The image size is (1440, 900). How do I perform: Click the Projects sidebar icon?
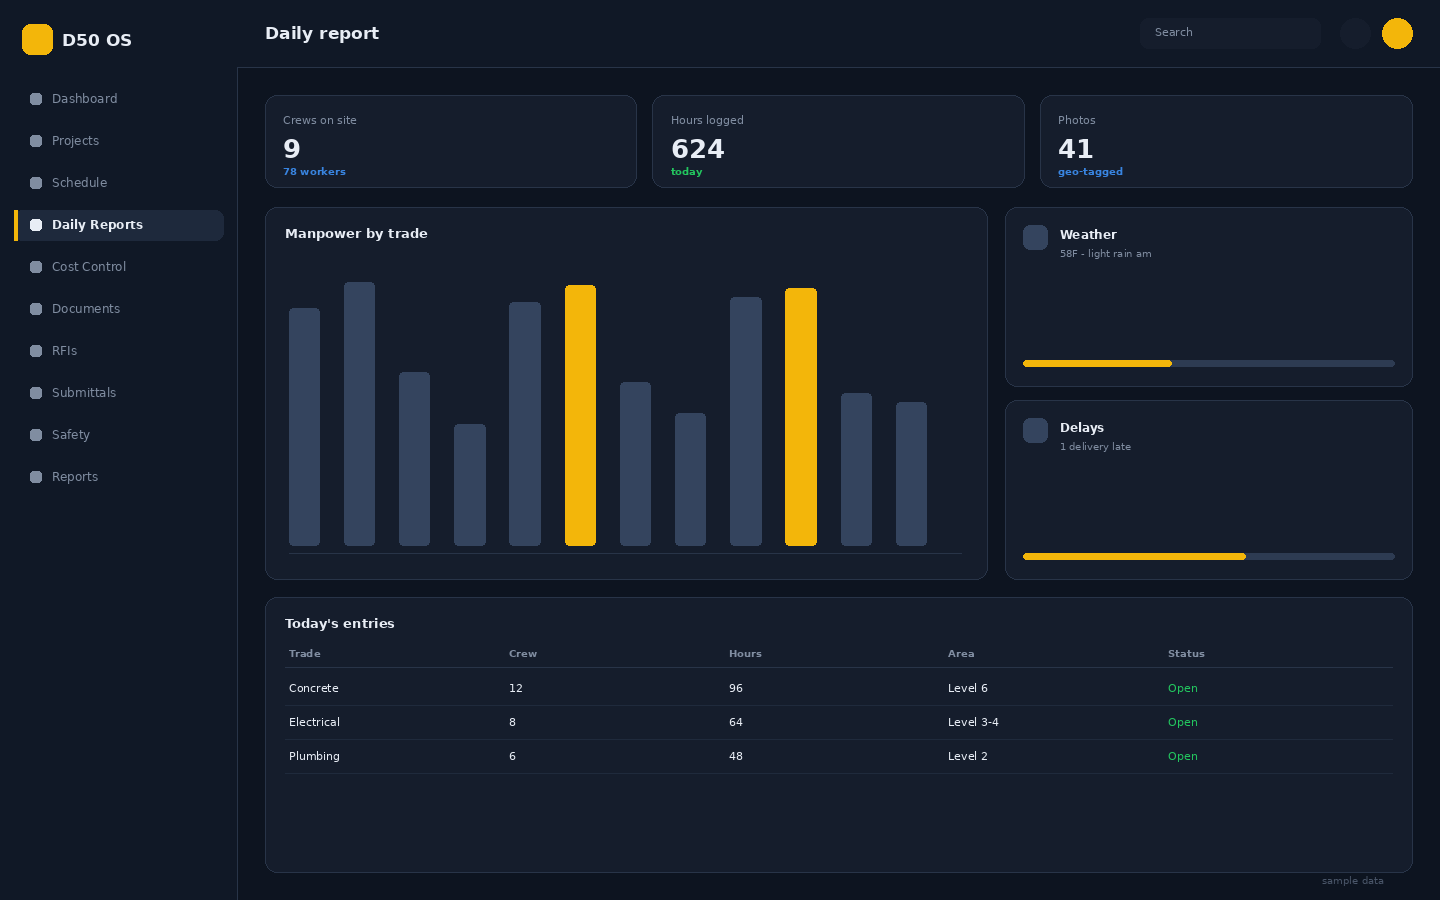(x=36, y=141)
